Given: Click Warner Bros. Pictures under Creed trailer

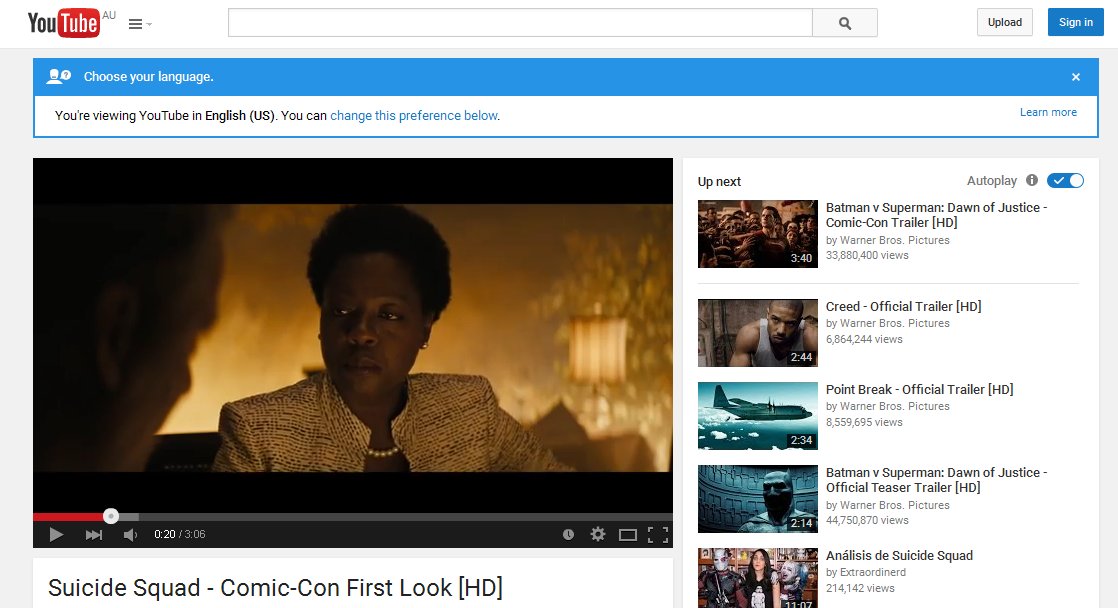Looking at the screenshot, I should coord(895,323).
